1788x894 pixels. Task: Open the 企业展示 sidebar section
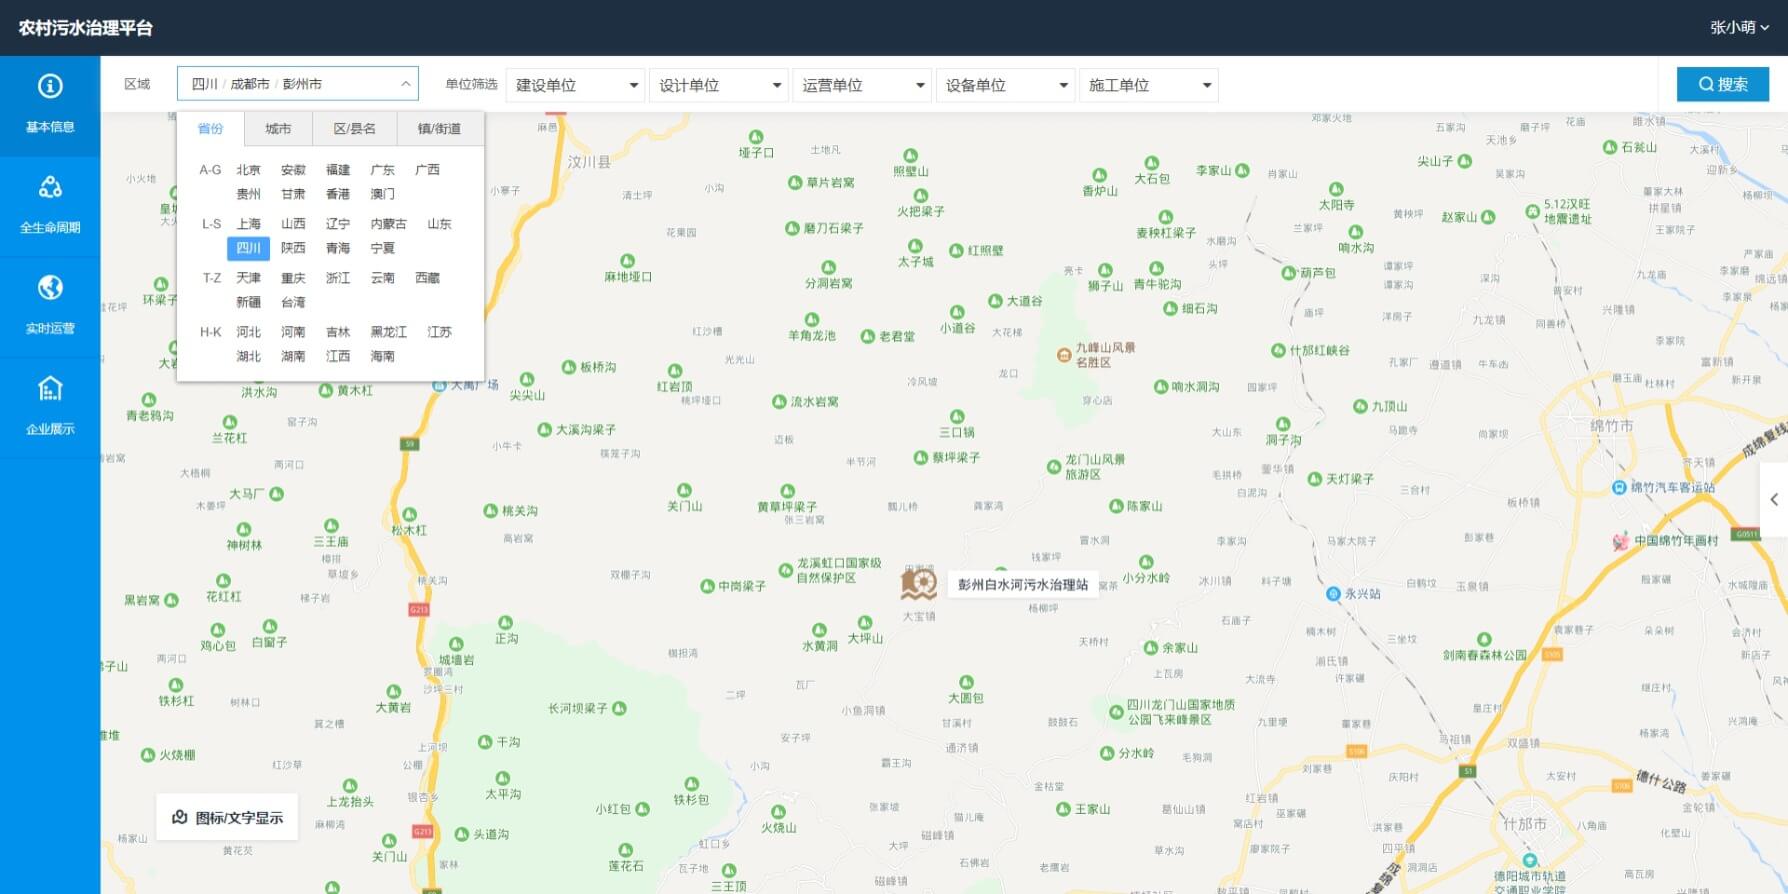coord(50,407)
